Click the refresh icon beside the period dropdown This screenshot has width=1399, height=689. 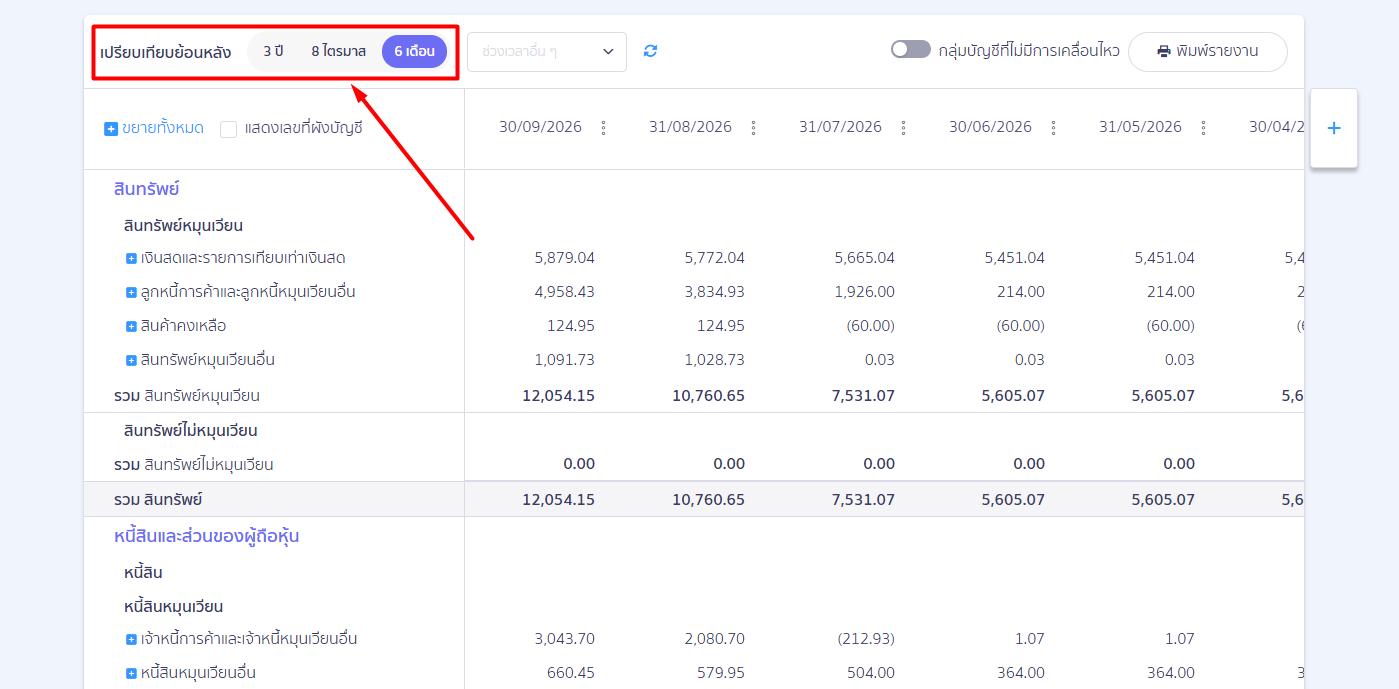650,51
